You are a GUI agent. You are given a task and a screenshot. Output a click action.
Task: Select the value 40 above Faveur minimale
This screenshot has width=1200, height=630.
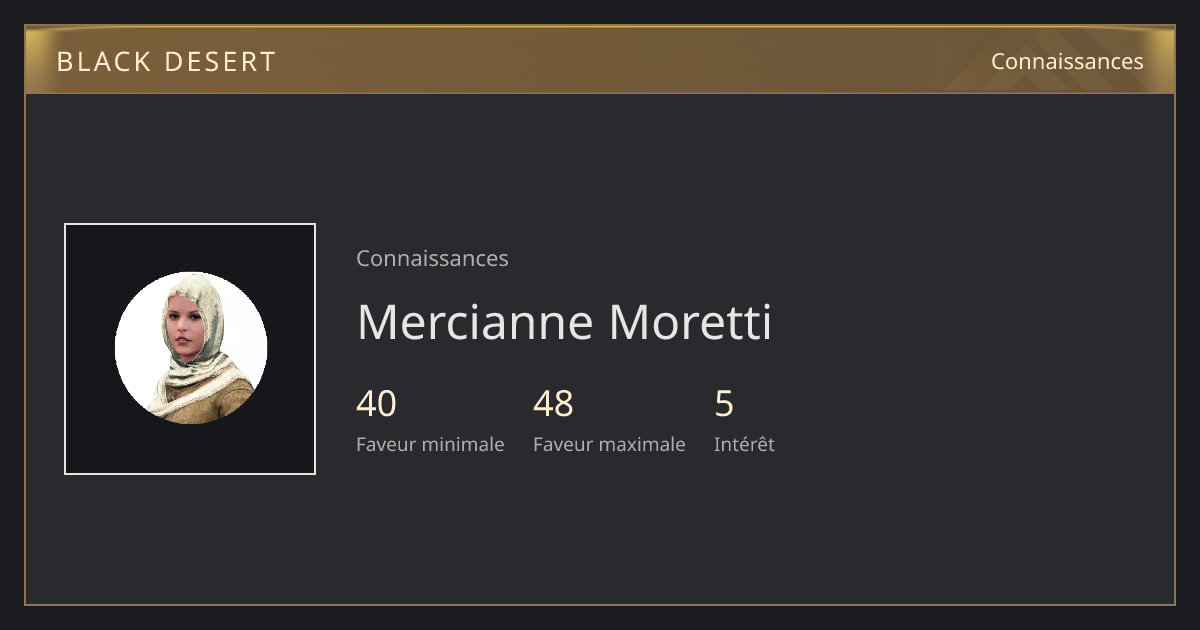376,404
